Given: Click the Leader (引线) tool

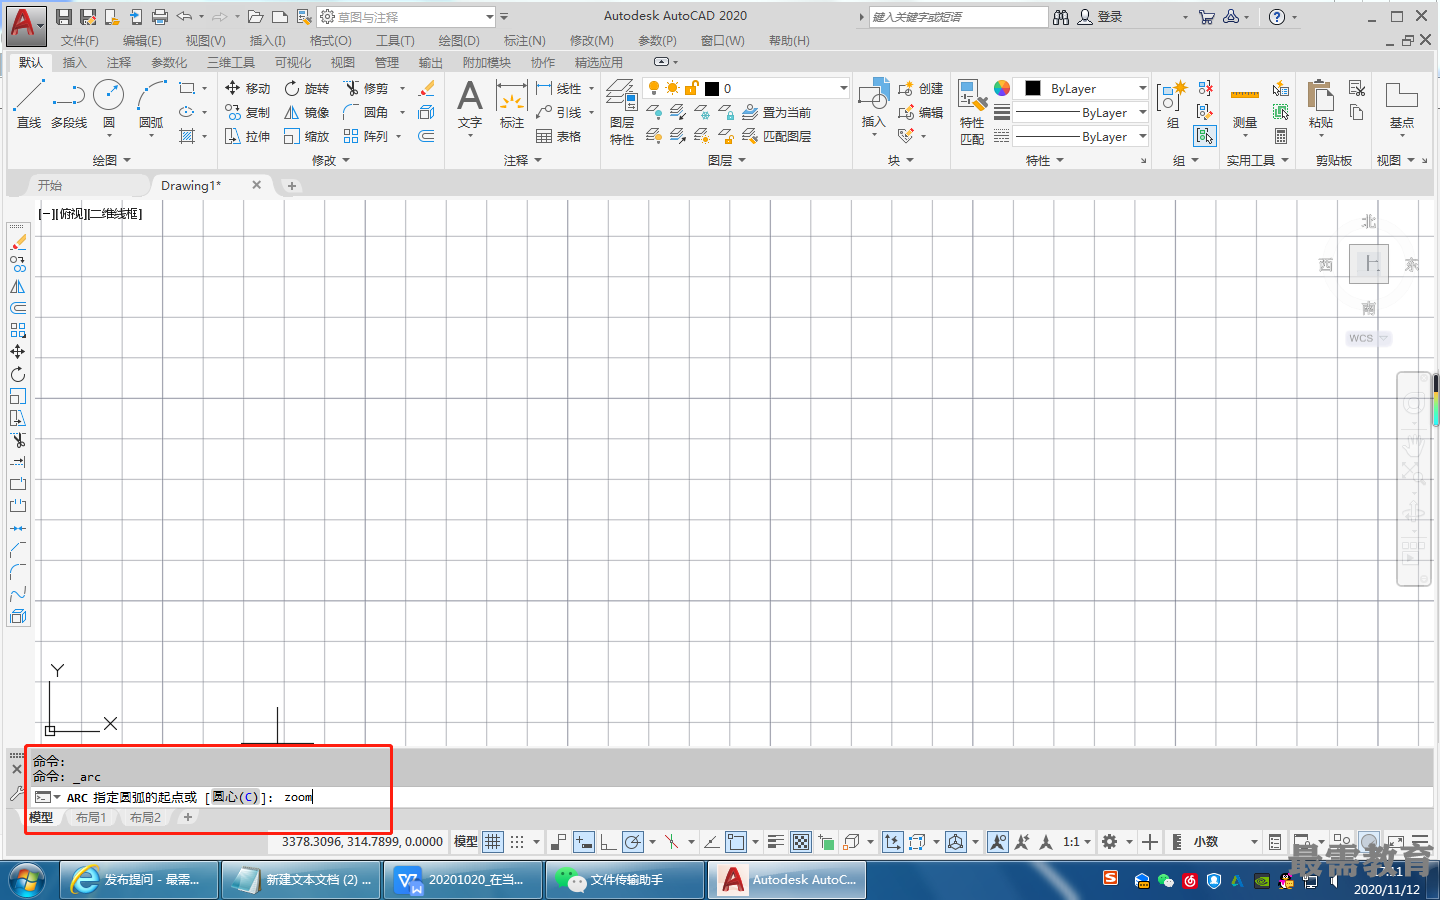Looking at the screenshot, I should pyautogui.click(x=558, y=112).
